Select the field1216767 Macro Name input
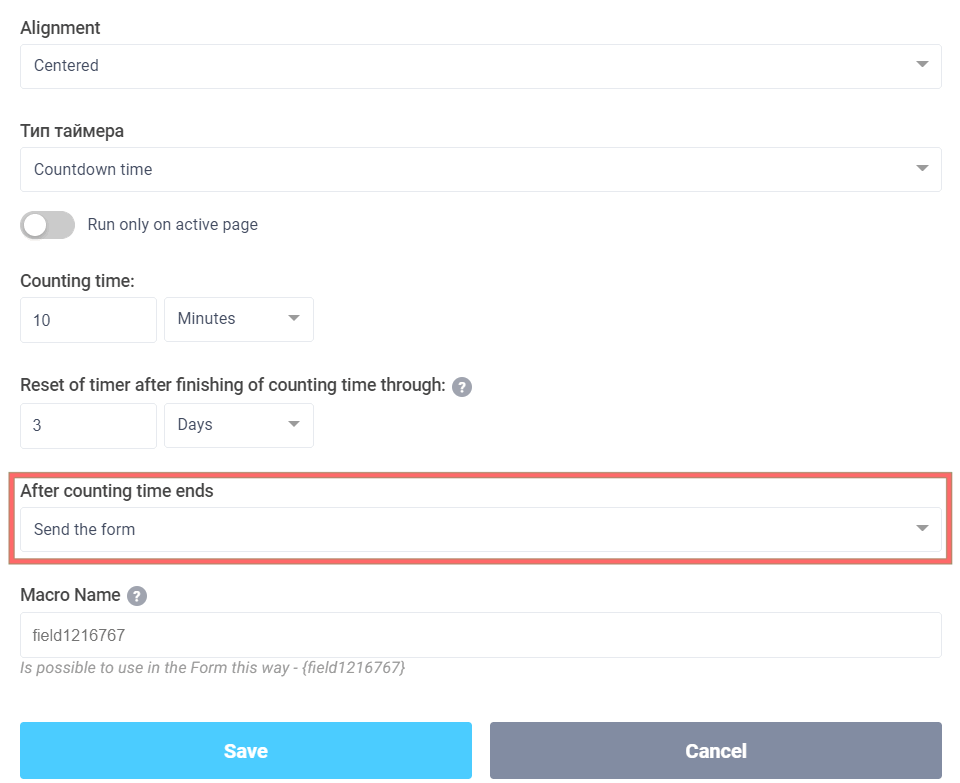The height and width of the screenshot is (783, 960). 480,634
